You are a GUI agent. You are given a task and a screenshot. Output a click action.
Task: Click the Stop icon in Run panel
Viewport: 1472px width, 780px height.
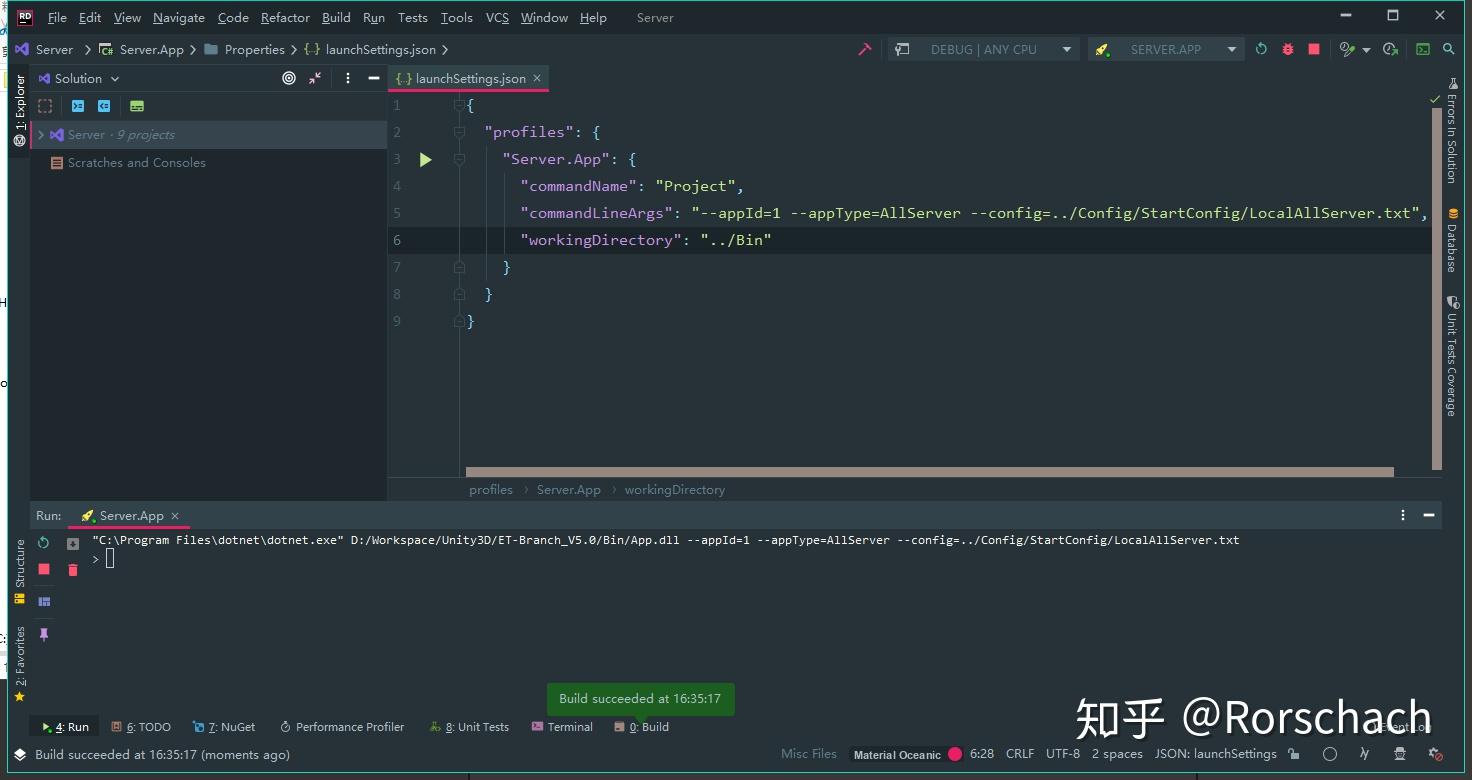click(x=44, y=569)
